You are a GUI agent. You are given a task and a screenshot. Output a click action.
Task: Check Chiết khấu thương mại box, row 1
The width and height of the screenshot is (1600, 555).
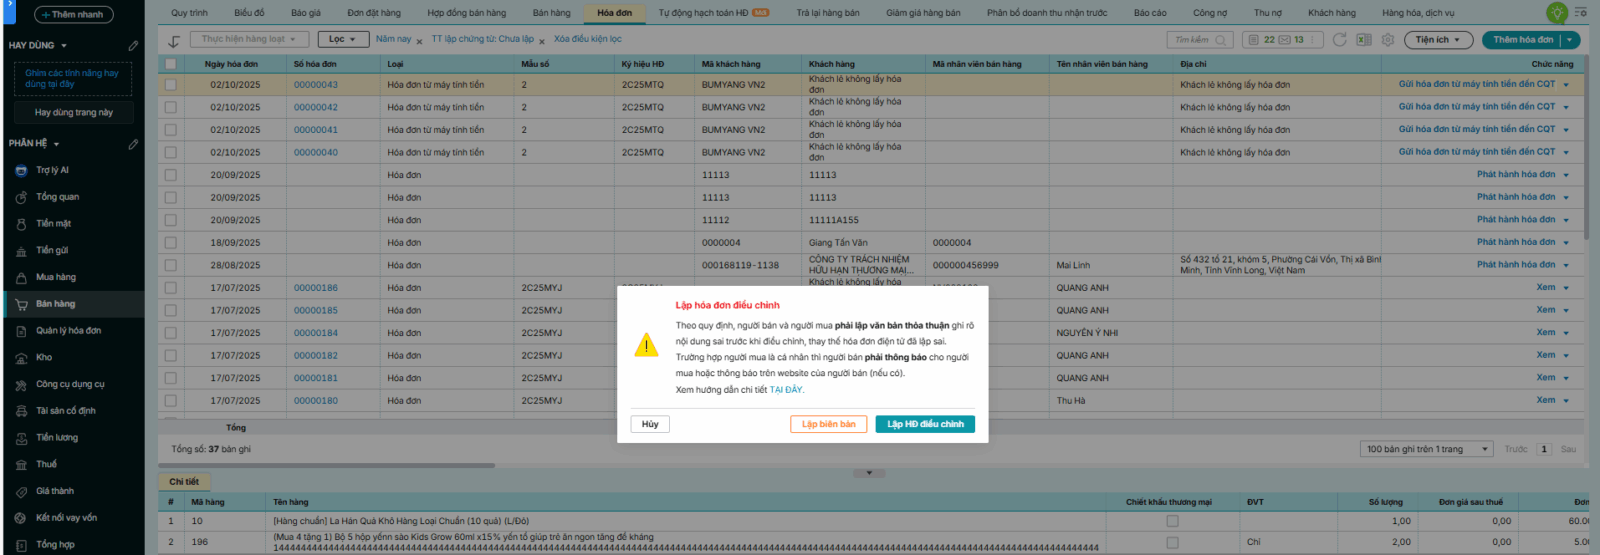pos(1172,521)
